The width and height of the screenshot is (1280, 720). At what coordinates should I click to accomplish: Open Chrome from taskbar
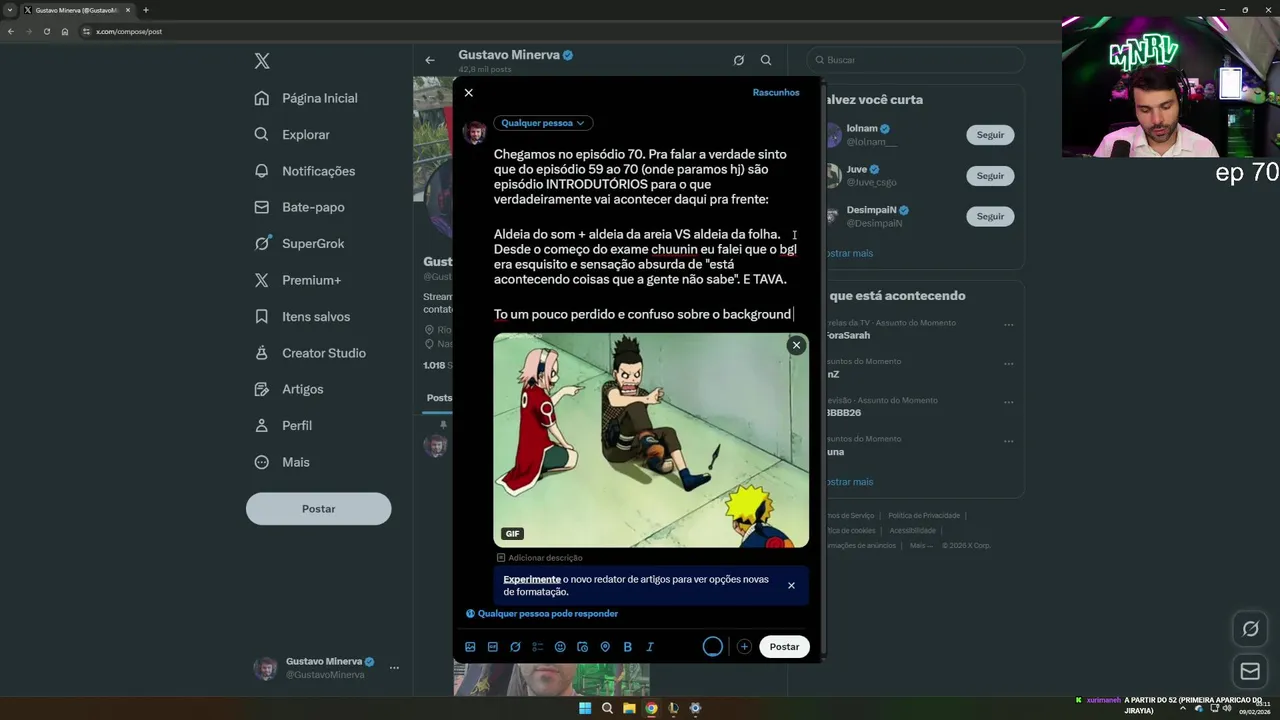point(651,708)
